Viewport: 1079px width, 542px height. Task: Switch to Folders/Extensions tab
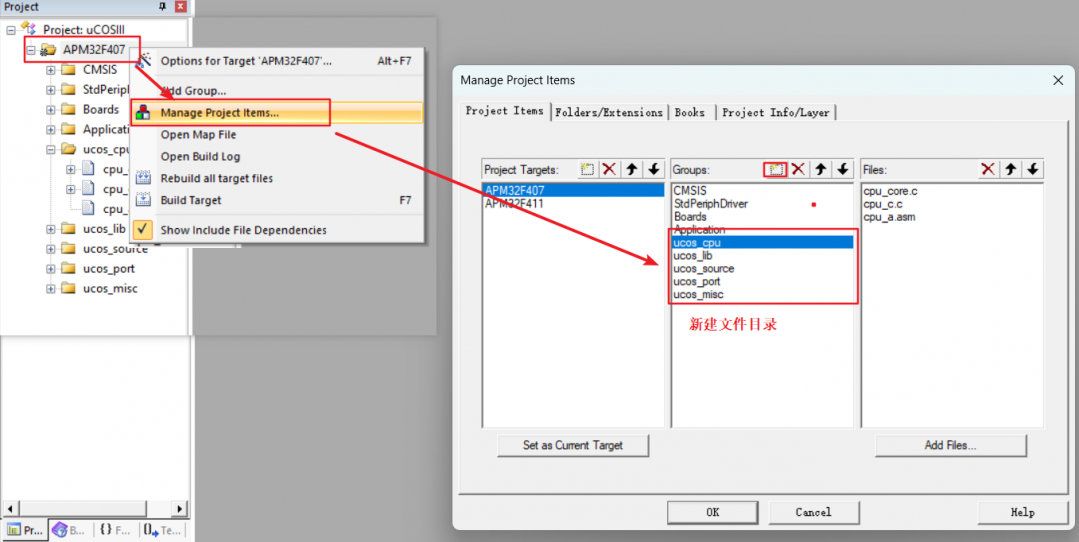[609, 112]
